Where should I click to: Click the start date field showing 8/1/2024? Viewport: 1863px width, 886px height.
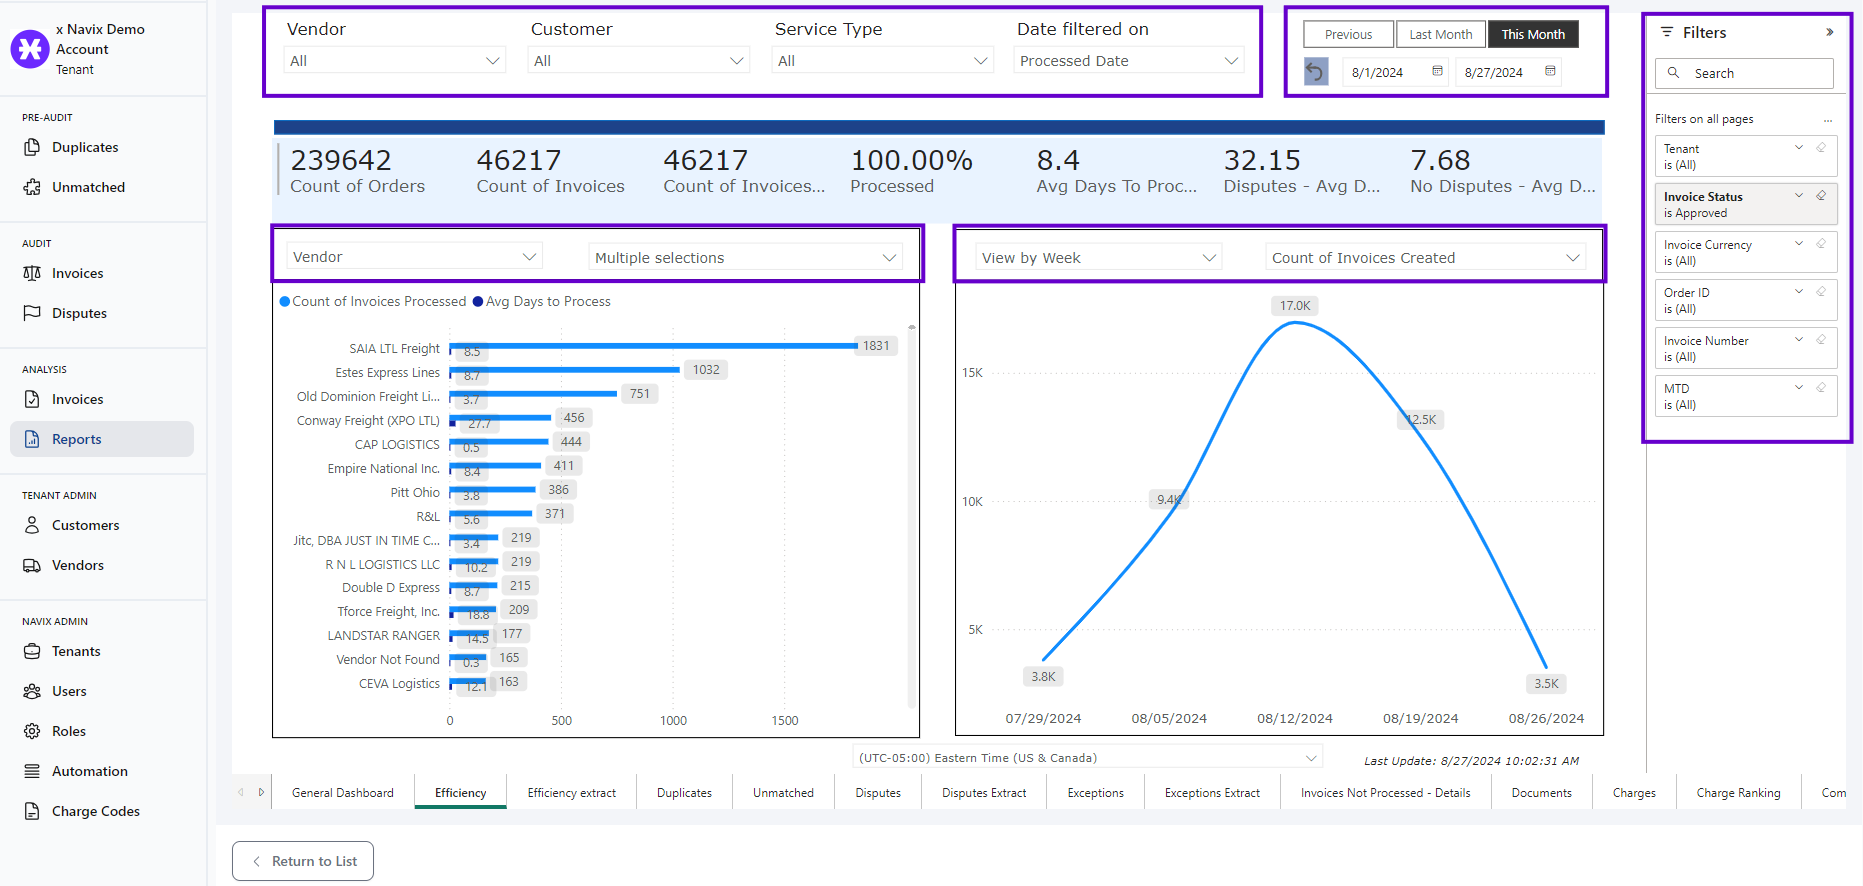pos(1395,72)
